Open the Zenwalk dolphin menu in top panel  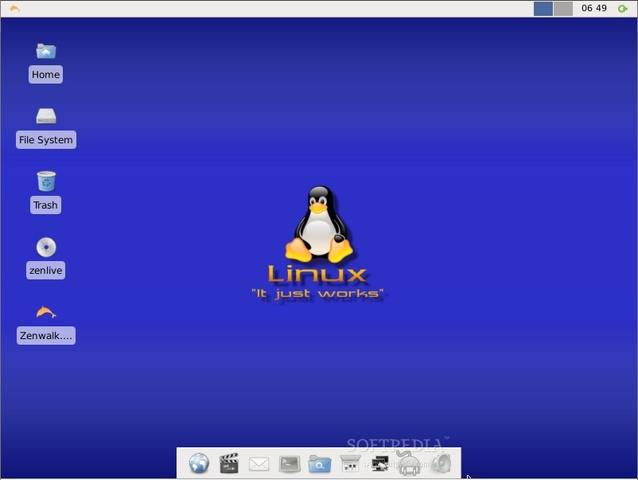[14, 8]
